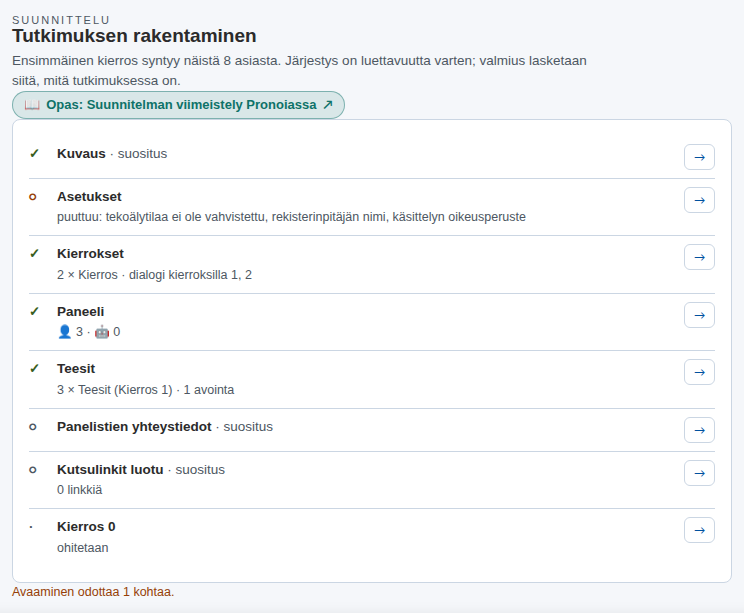Click '3 × Teesit (Kierros 1) · 1 avointa'

145,390
